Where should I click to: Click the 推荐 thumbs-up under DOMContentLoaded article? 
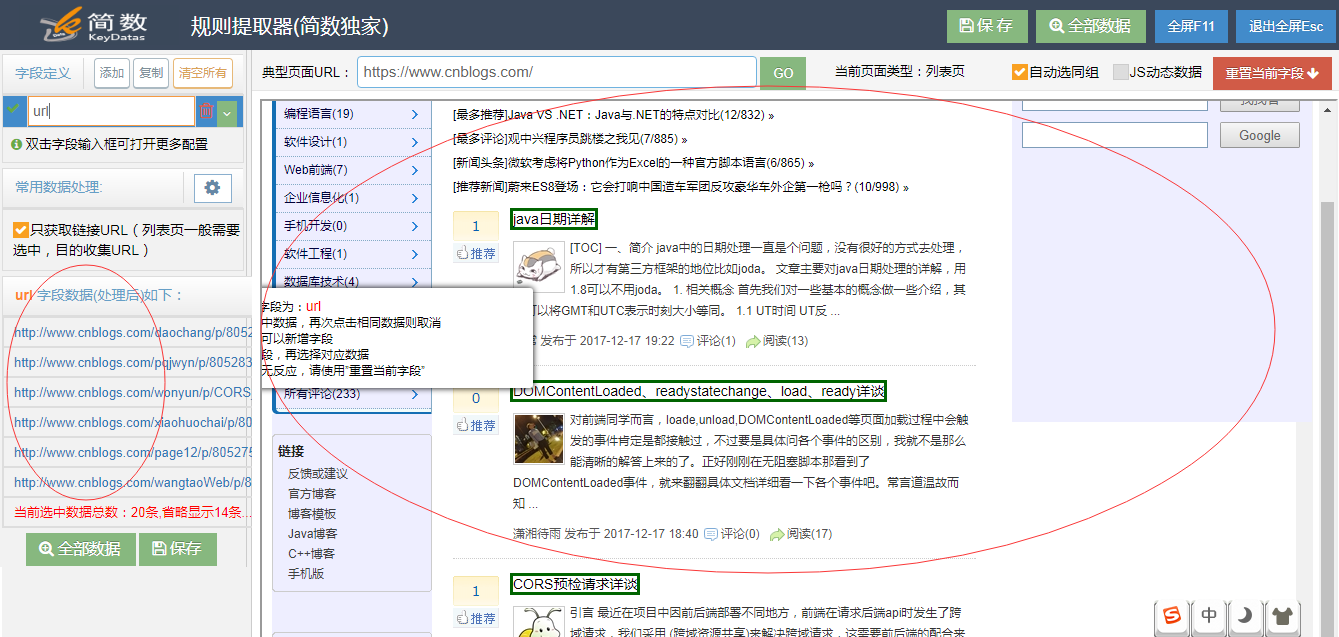tap(476, 426)
